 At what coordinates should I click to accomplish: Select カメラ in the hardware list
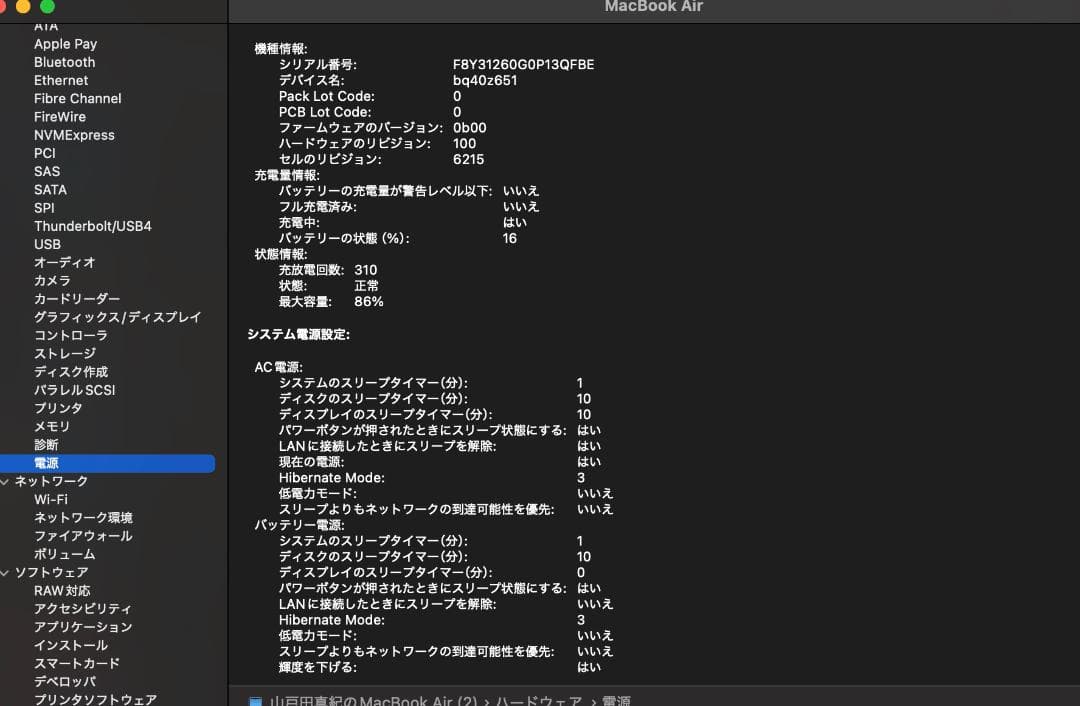click(x=52, y=281)
